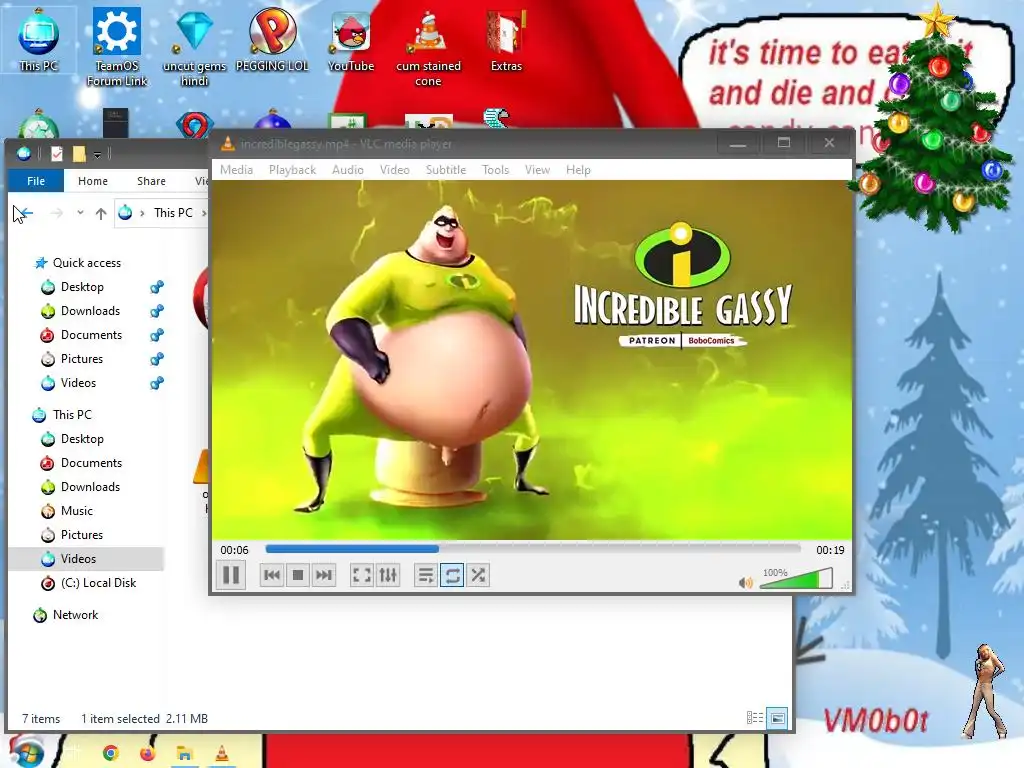Open extended settings equalizer panel
This screenshot has height=768, width=1024.
pos(388,575)
